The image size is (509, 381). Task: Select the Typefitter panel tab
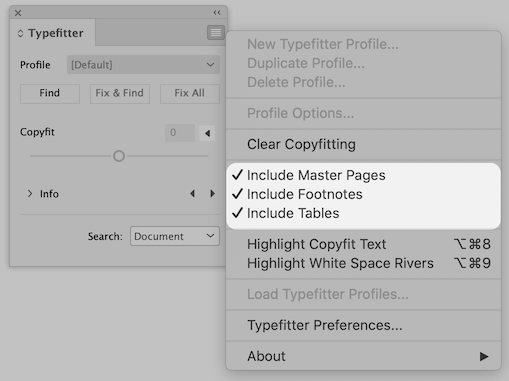click(52, 33)
